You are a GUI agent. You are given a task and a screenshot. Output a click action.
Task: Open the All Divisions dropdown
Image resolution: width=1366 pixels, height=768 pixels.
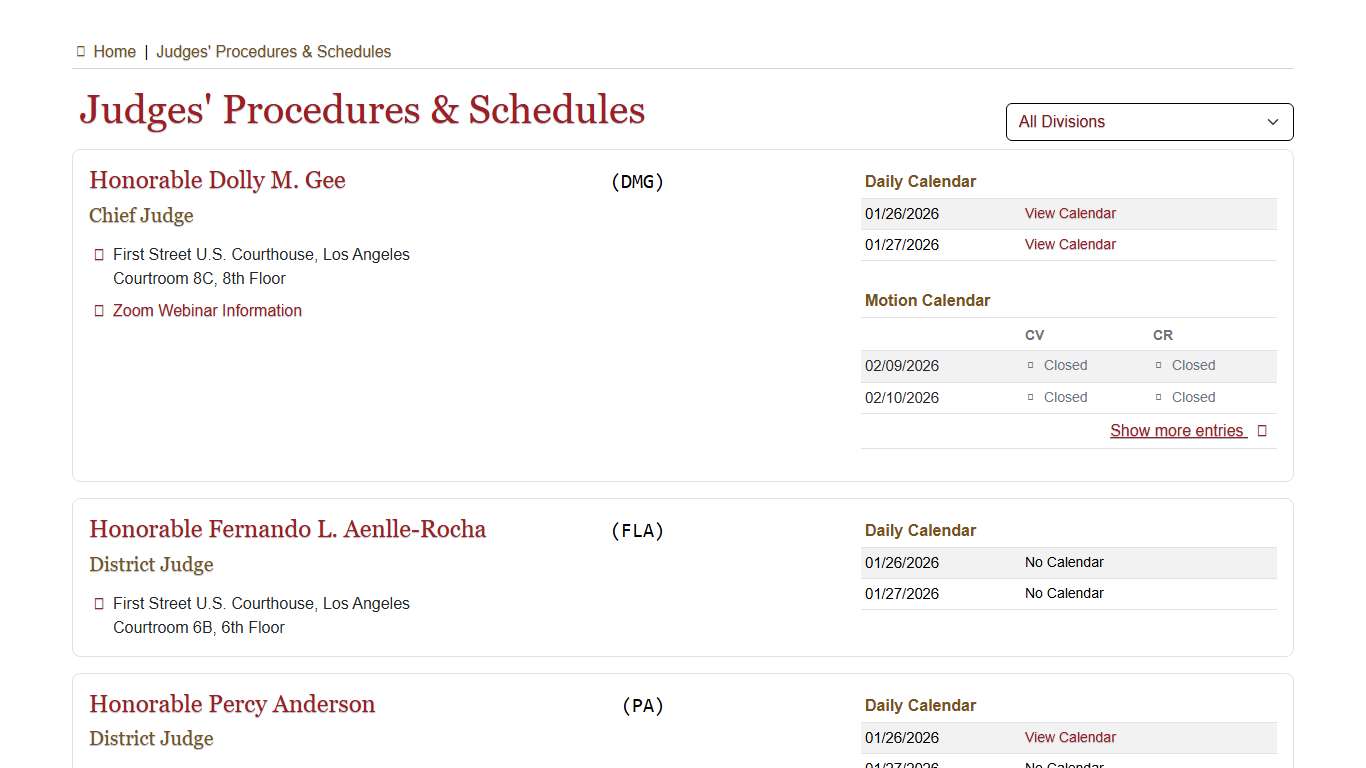pos(1149,122)
